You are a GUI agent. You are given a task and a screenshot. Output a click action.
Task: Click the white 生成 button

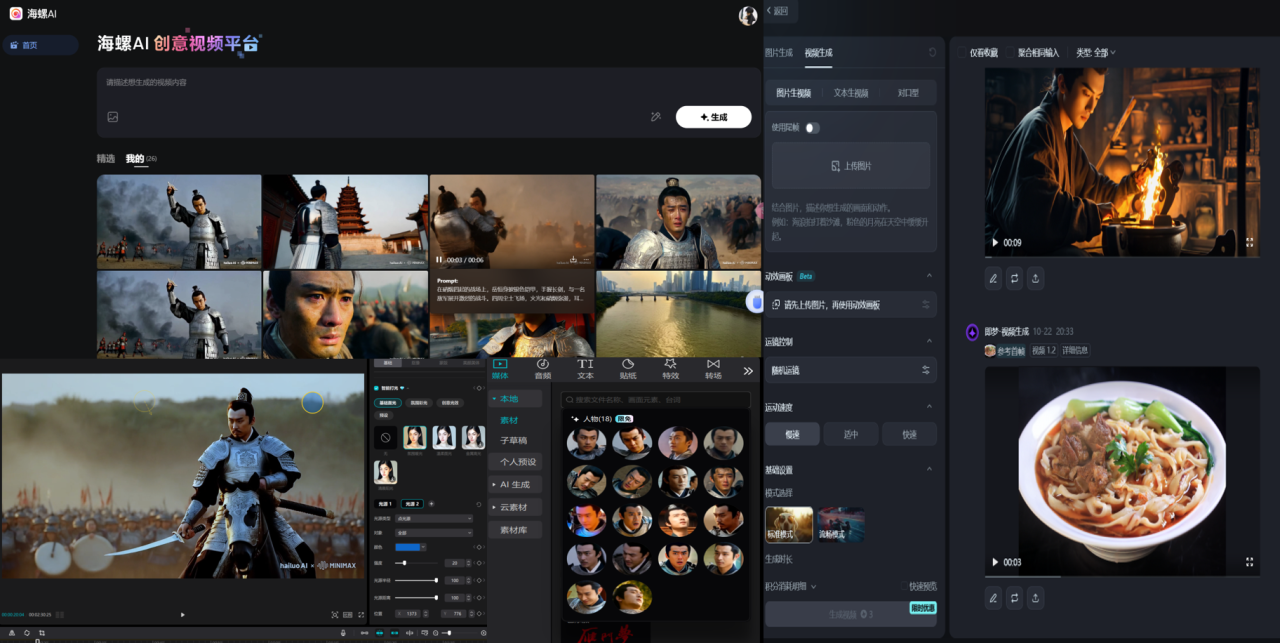(713, 117)
